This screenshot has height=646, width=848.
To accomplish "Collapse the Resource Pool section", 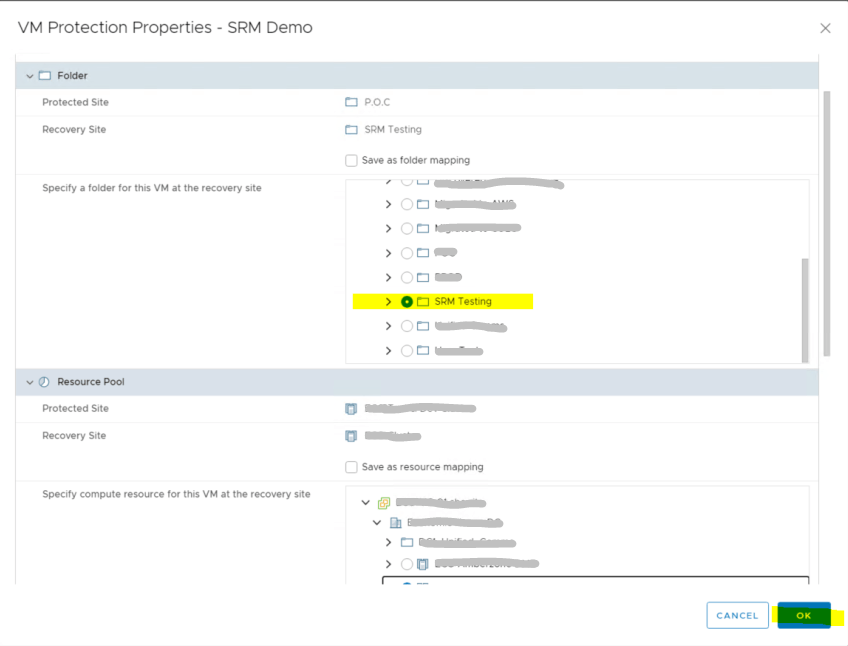I will (30, 382).
